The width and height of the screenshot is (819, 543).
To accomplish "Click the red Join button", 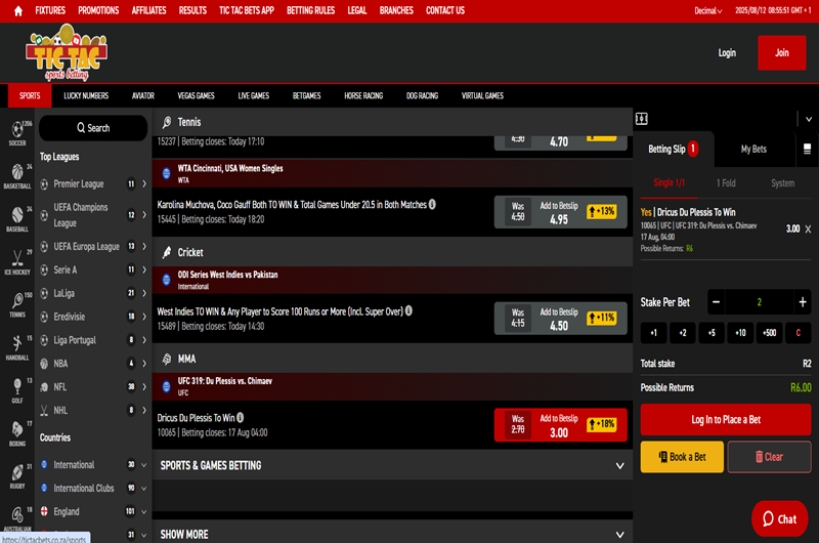I will click(x=782, y=53).
